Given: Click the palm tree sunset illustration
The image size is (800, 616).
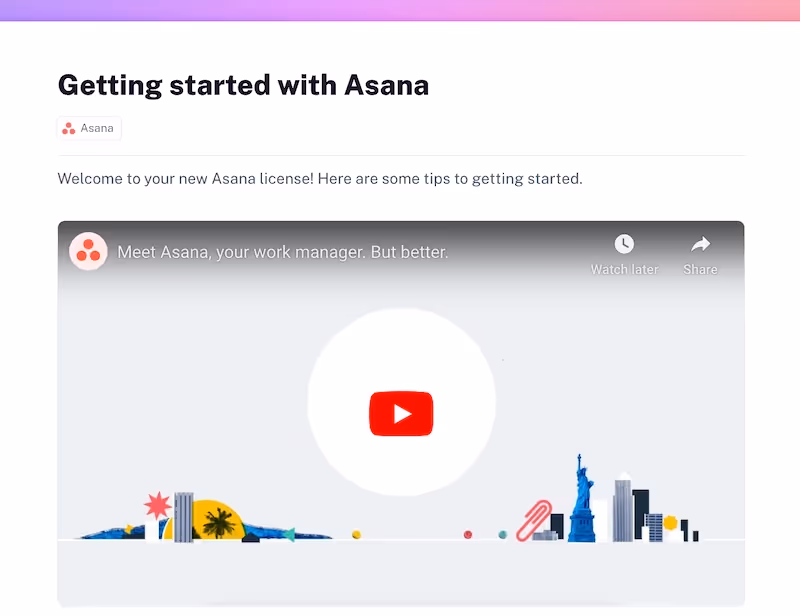Looking at the screenshot, I should [x=219, y=523].
